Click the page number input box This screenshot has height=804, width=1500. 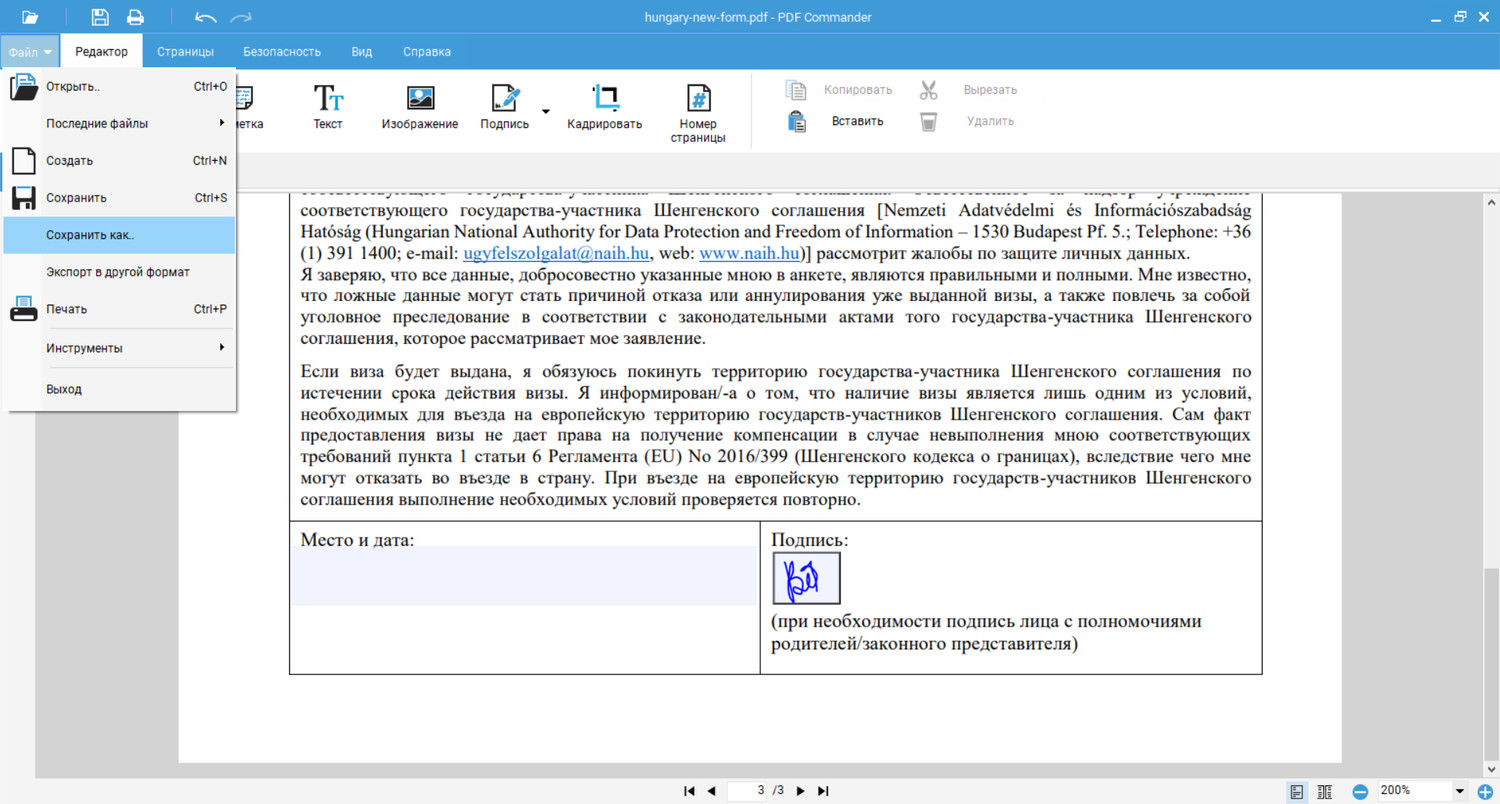pyautogui.click(x=745, y=791)
